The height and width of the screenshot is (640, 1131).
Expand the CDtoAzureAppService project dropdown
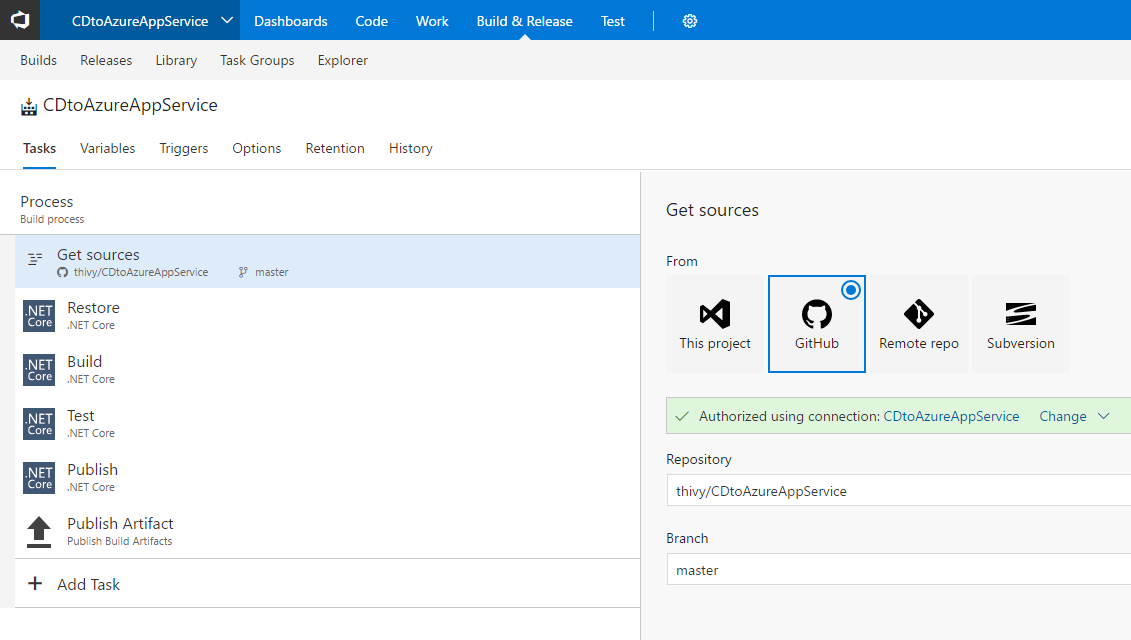[x=227, y=21]
